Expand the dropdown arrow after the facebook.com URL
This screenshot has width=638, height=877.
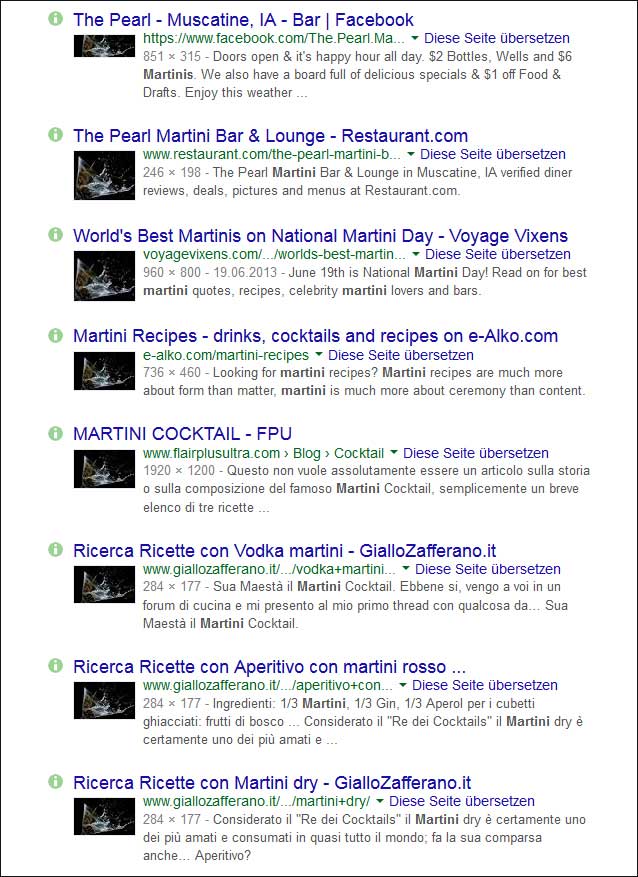pos(415,38)
